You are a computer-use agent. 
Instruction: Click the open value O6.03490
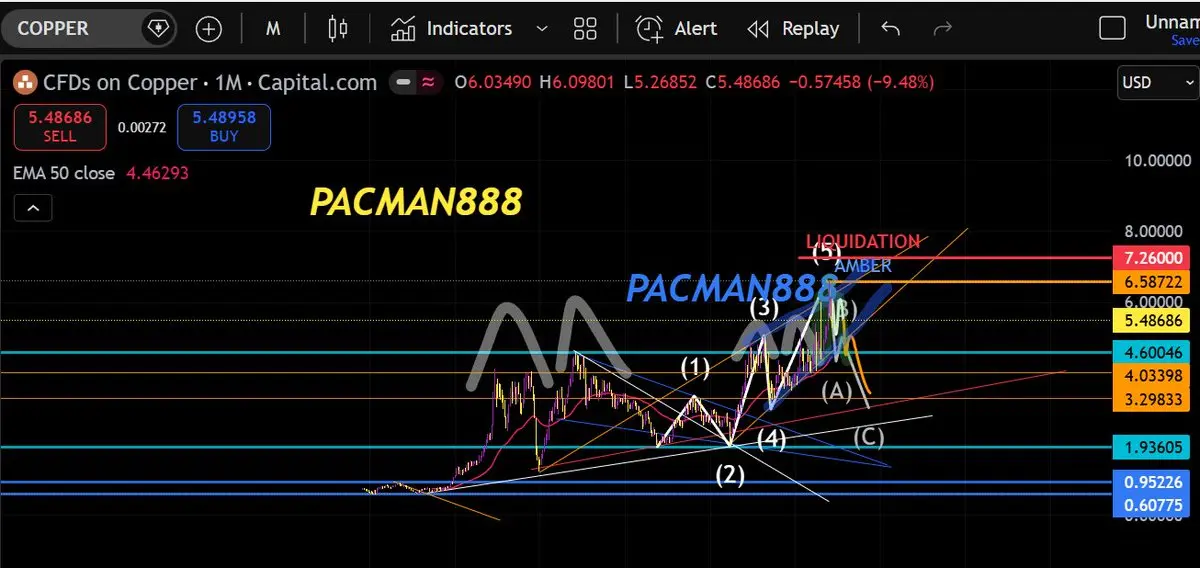tap(494, 82)
